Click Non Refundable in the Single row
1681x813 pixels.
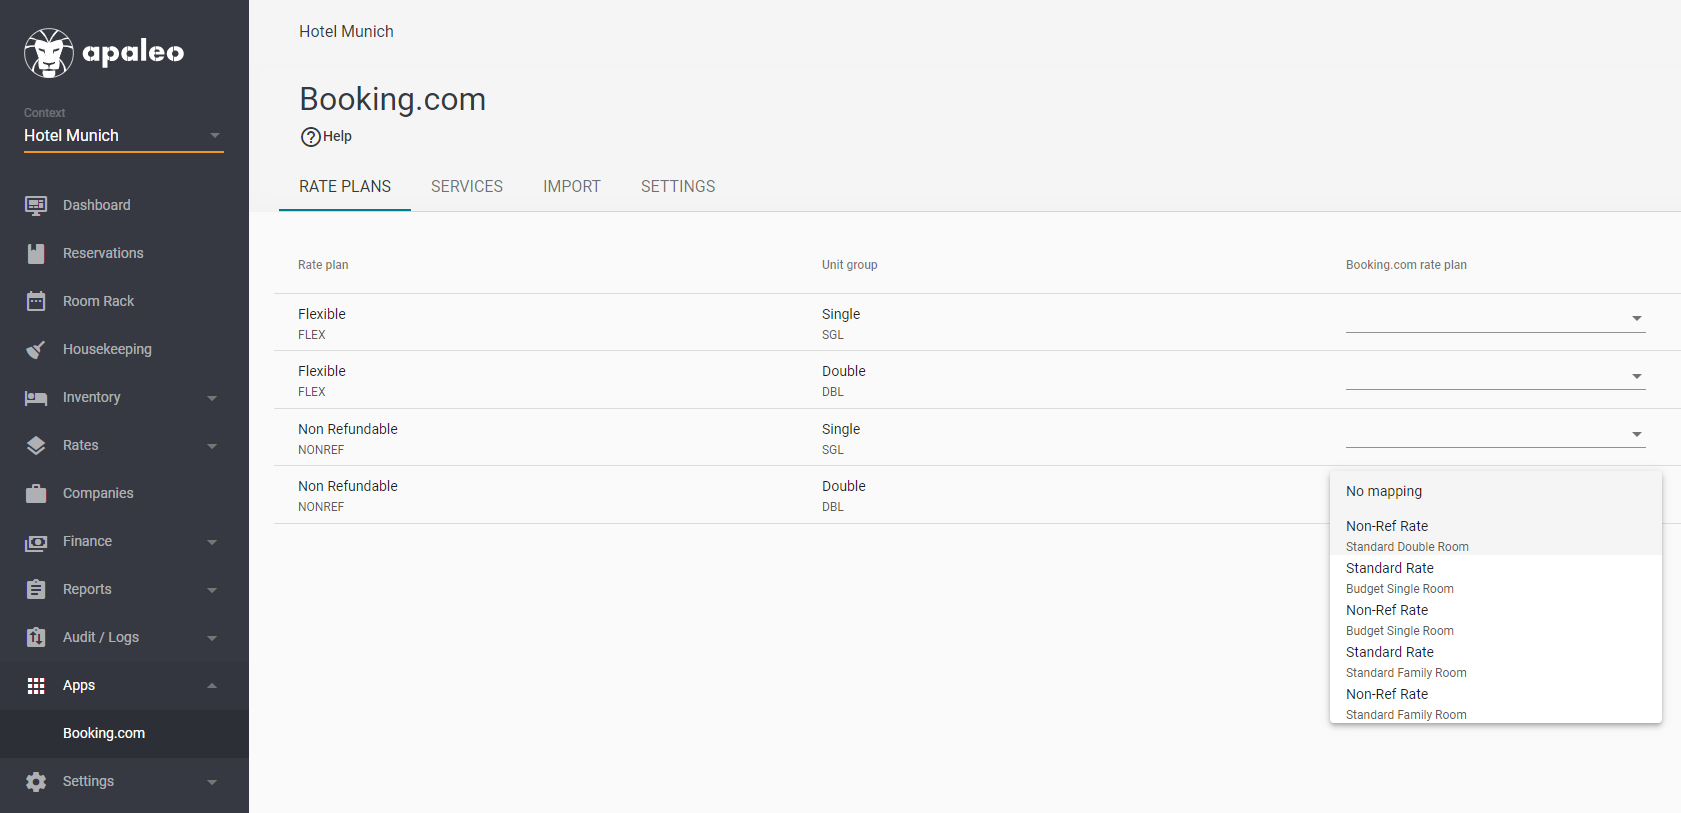[x=348, y=429]
